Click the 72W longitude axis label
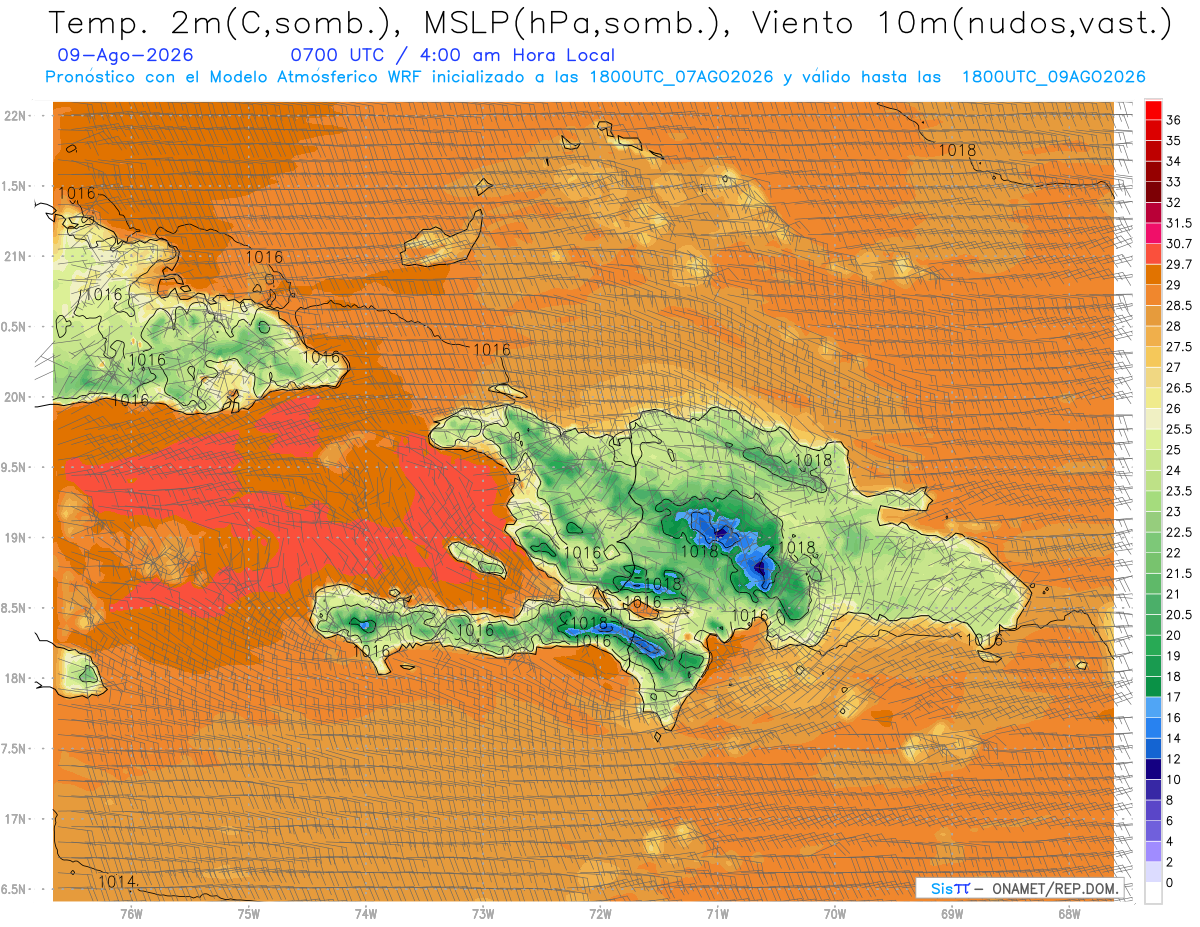1200x927 pixels. click(x=600, y=914)
